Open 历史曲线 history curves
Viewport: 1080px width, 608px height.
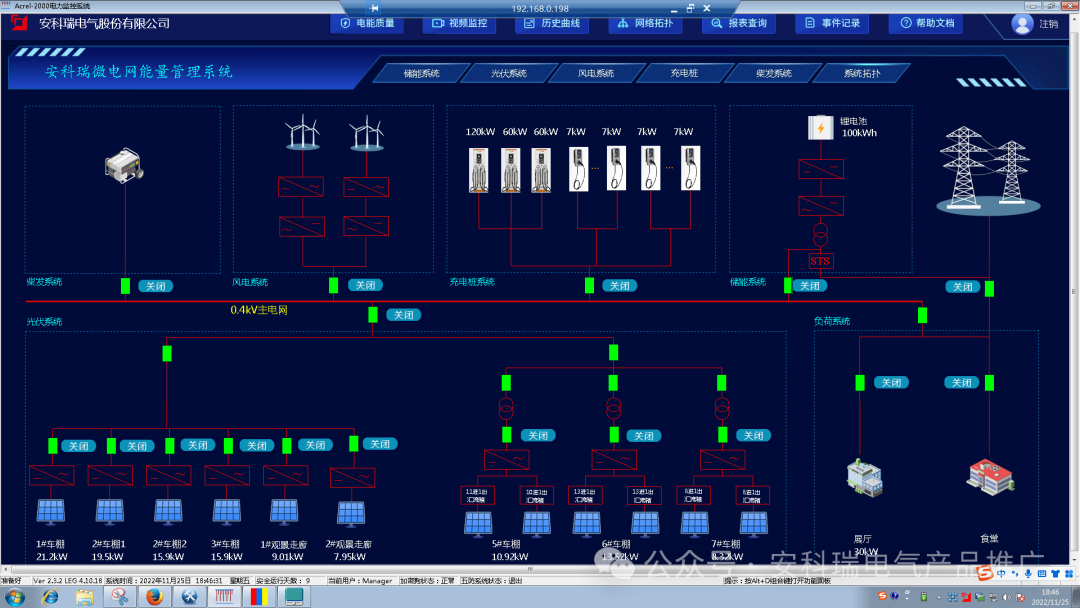click(x=552, y=23)
